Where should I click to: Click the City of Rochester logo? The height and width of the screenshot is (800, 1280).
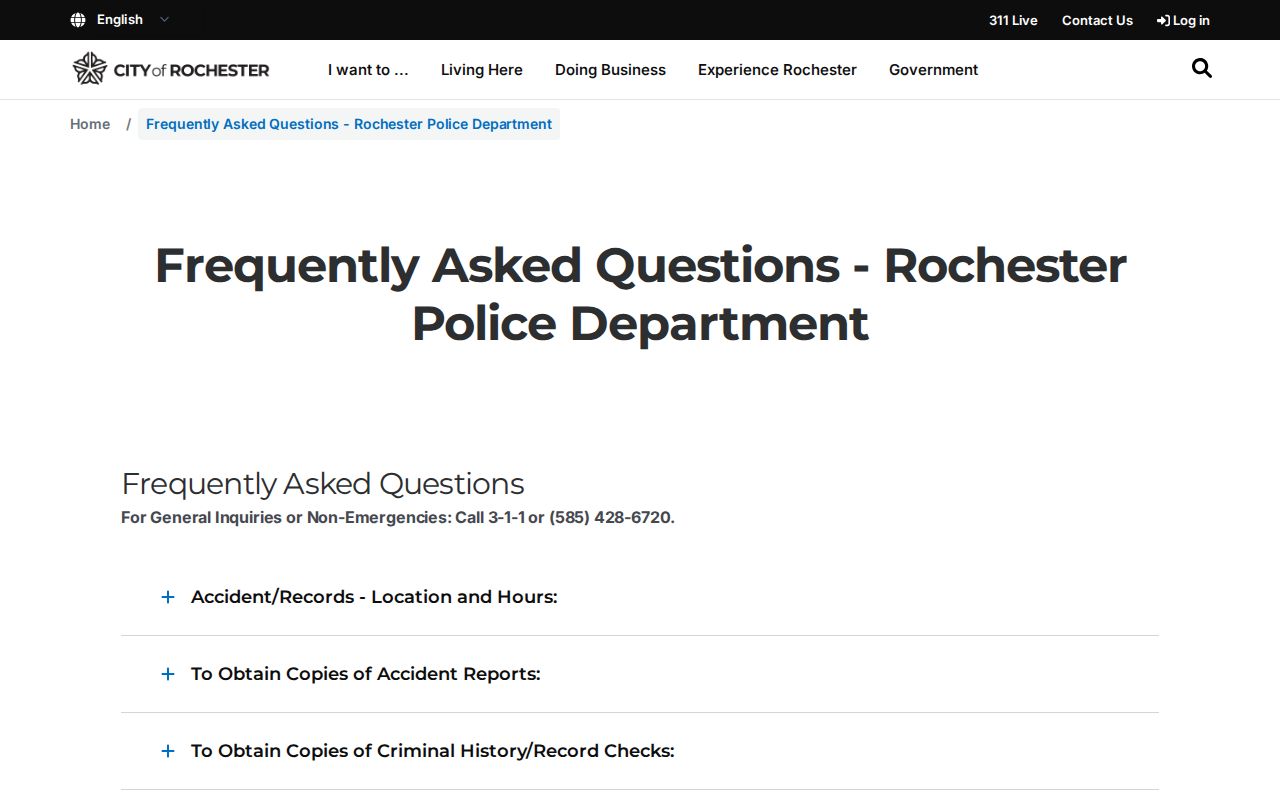point(171,69)
